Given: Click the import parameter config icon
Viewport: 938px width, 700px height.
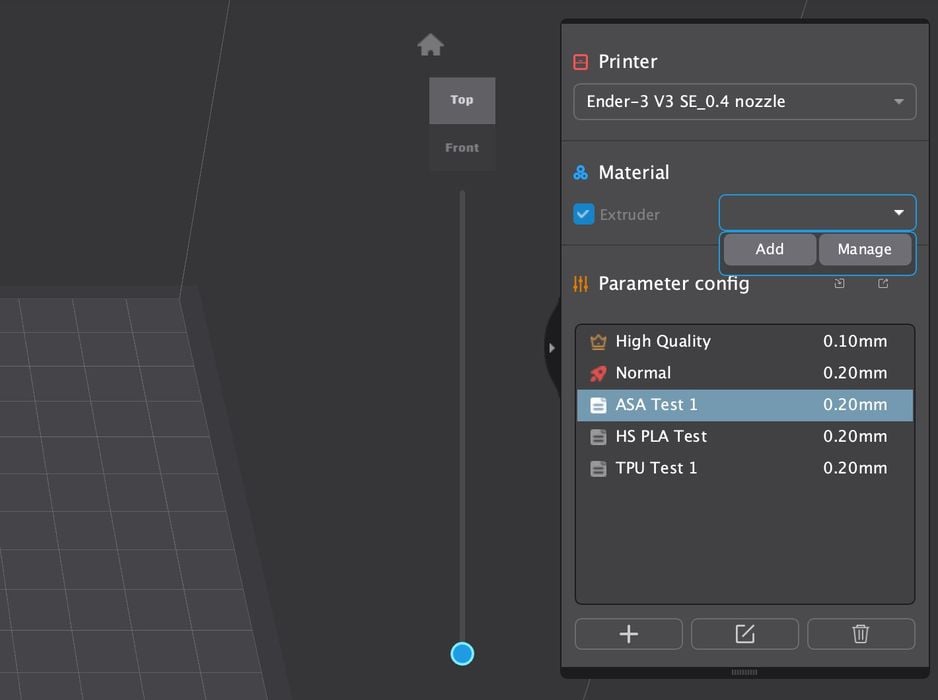Looking at the screenshot, I should point(839,284).
